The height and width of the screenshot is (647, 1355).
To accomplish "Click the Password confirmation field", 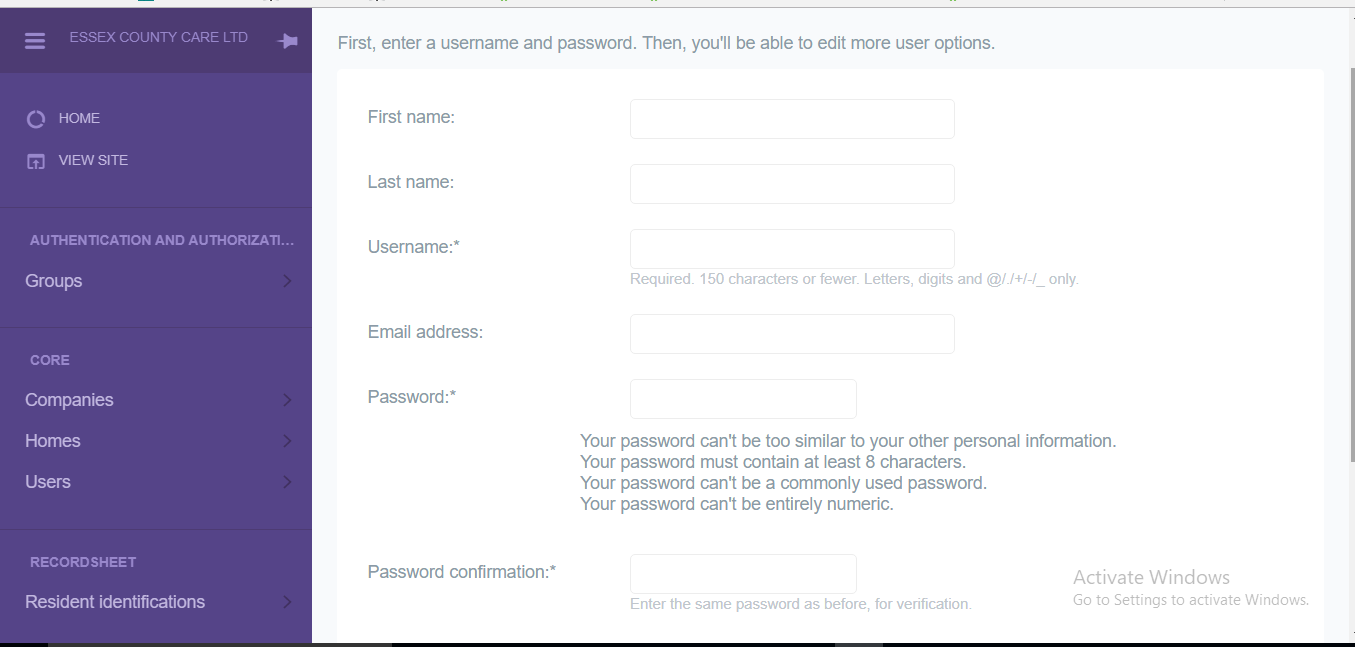I will point(743,574).
